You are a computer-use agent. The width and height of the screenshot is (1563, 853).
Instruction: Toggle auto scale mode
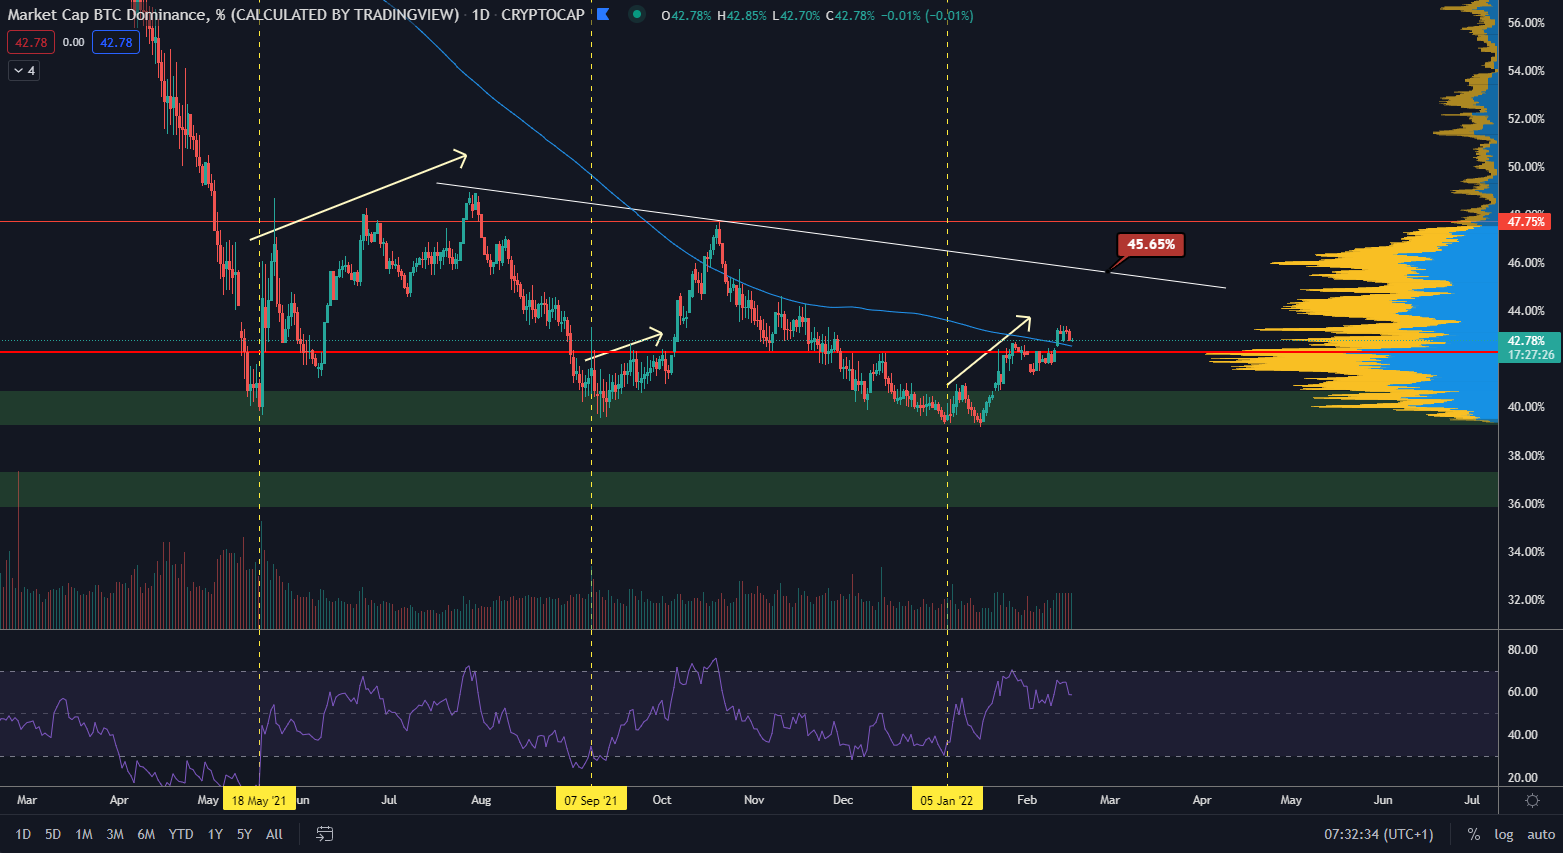coord(1541,834)
